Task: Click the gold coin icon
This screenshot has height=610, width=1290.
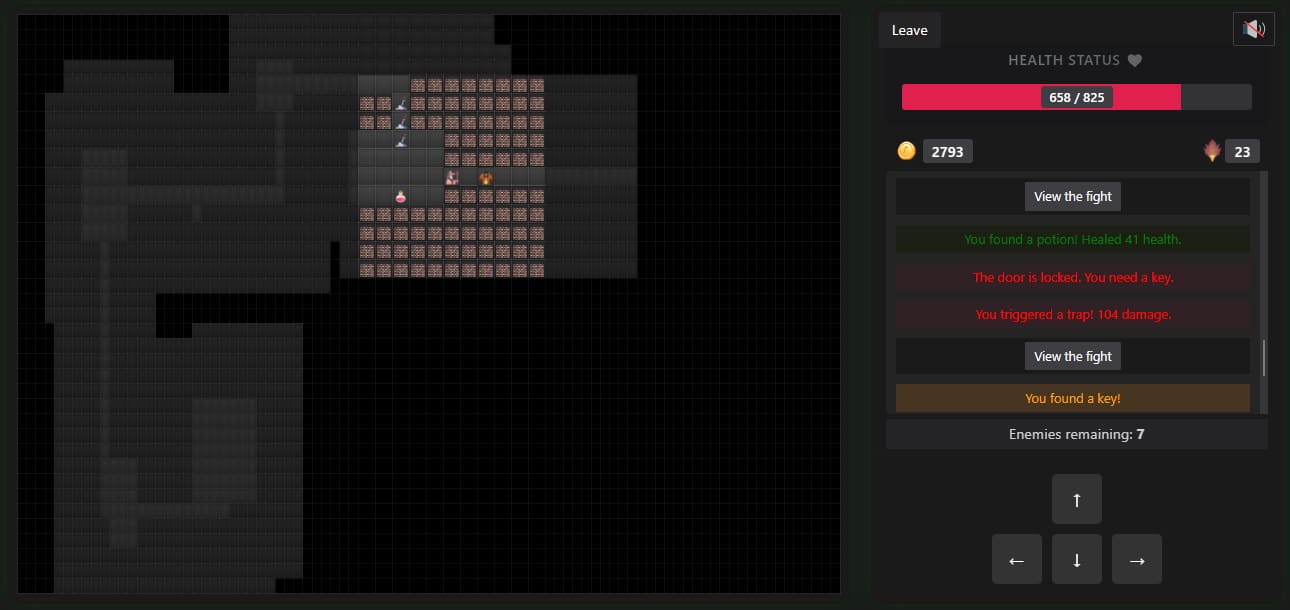Action: [907, 151]
